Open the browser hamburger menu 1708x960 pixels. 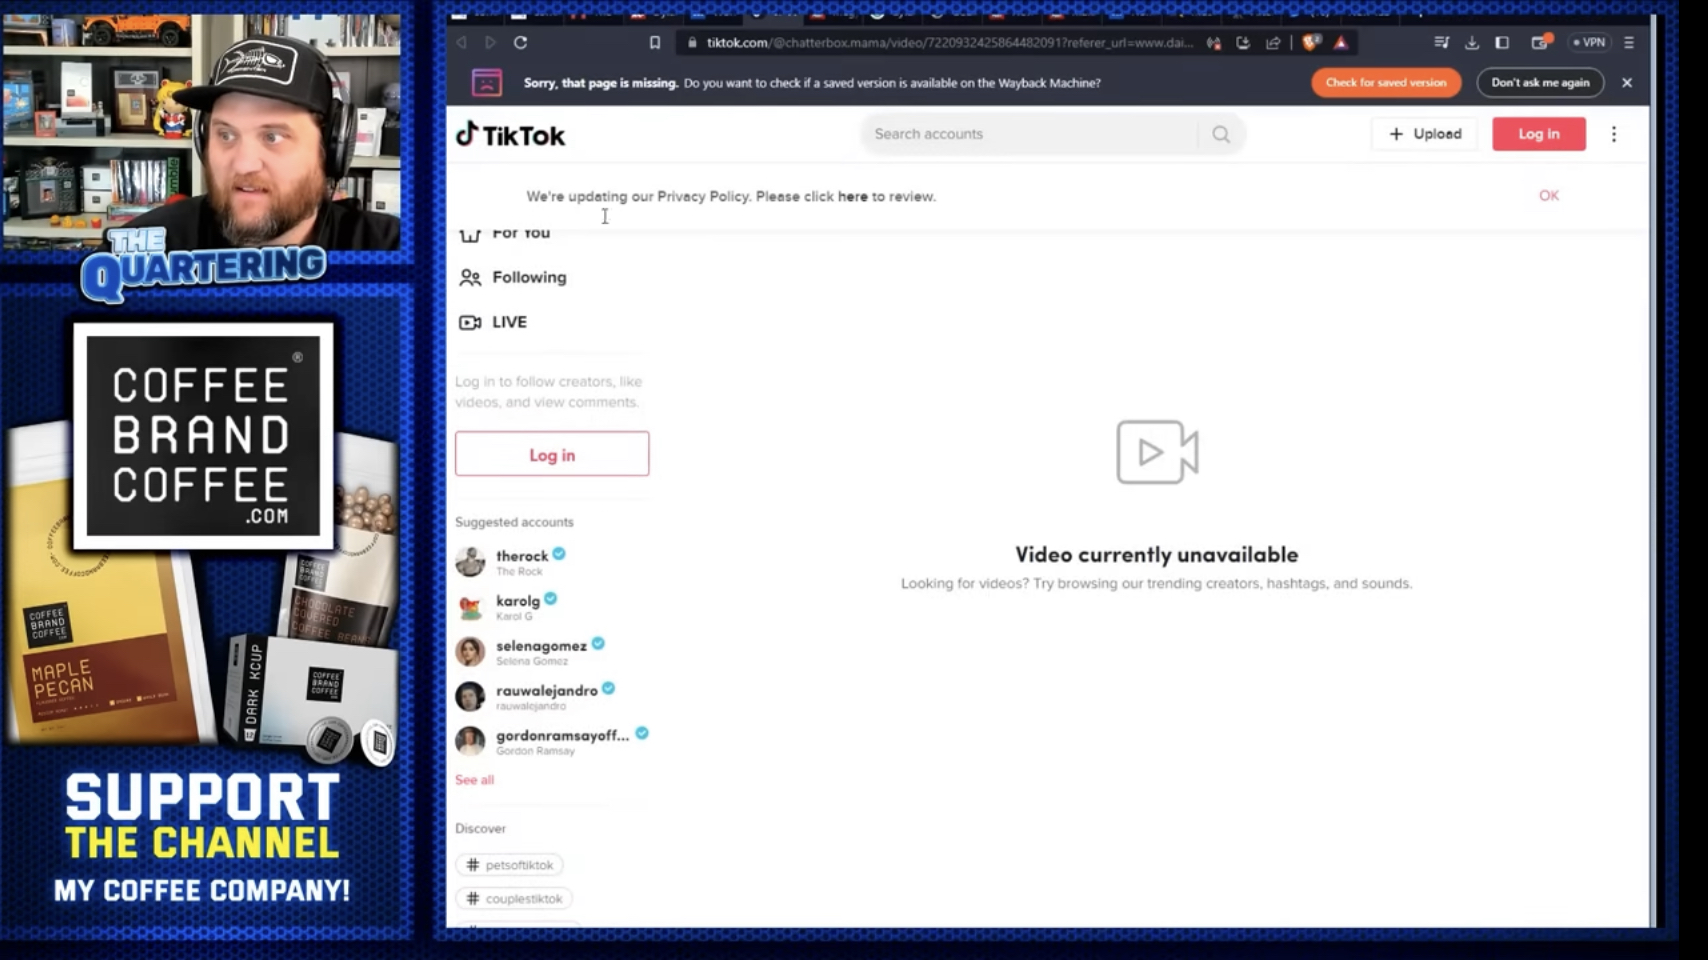point(1629,43)
